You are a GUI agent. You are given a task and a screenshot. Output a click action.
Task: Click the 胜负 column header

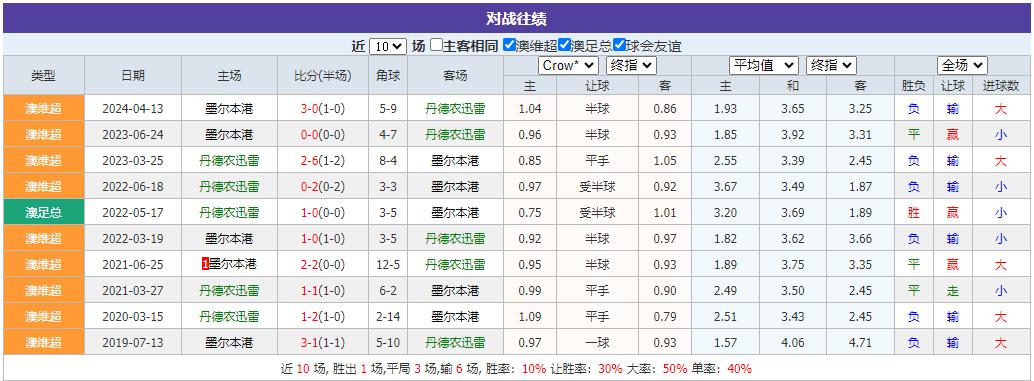click(913, 86)
